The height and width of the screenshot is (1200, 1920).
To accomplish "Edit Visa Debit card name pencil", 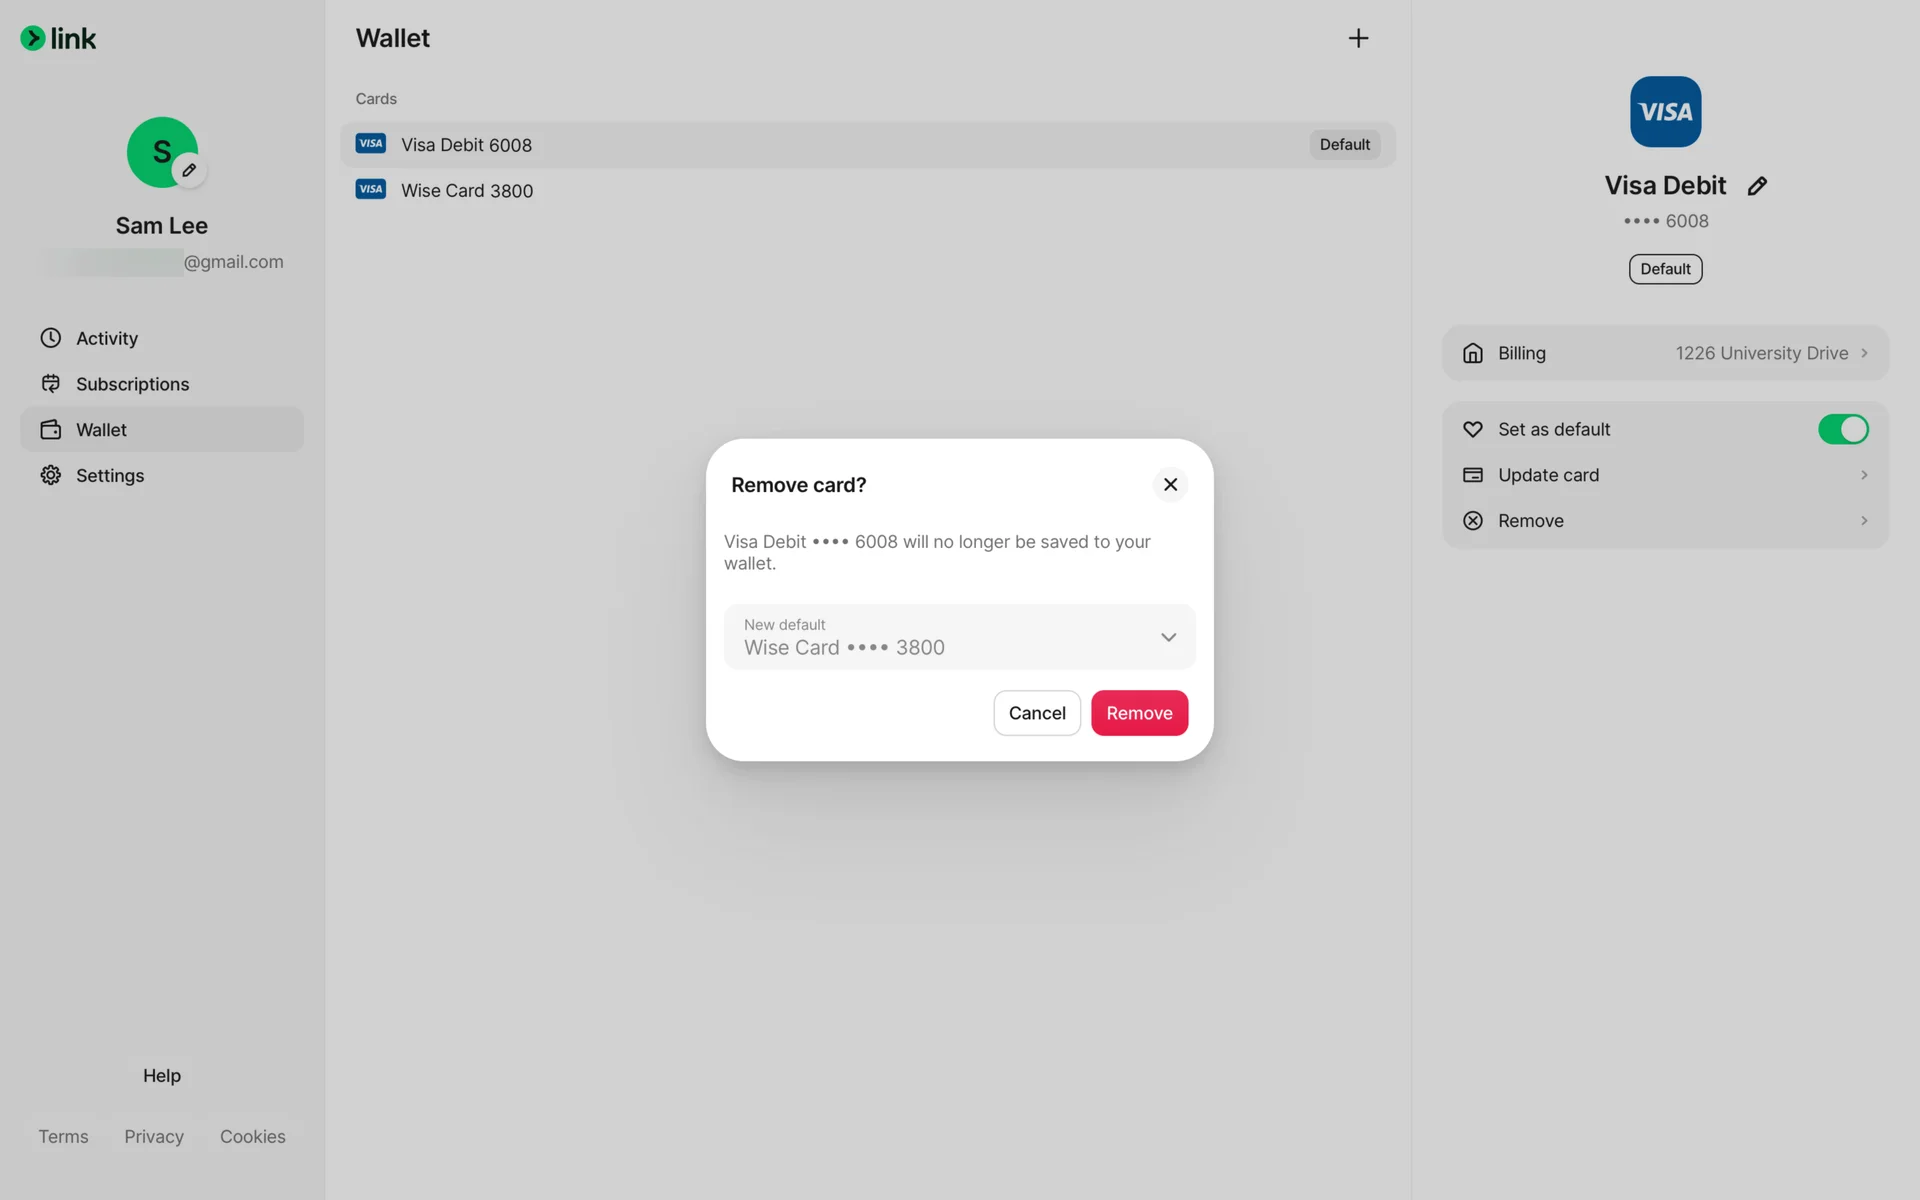I will click(1757, 186).
